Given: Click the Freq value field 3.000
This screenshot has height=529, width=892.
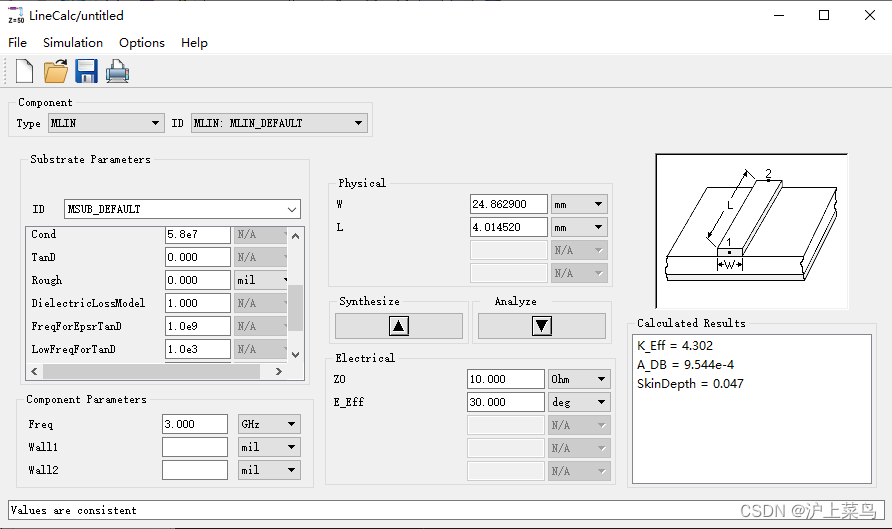Looking at the screenshot, I should point(195,424).
